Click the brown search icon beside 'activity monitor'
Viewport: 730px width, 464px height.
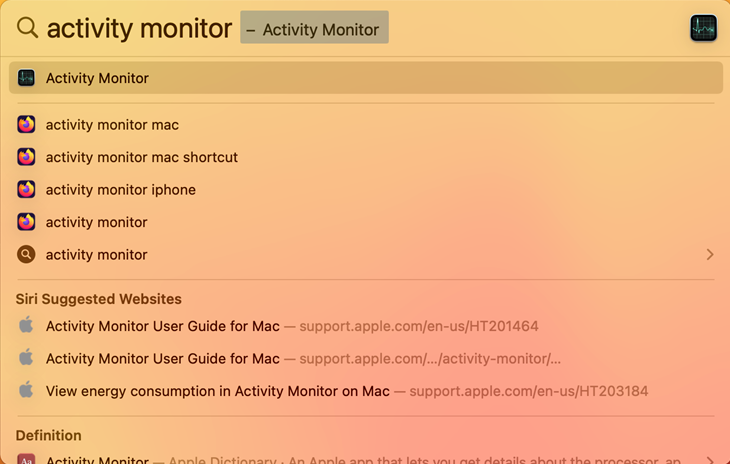click(26, 255)
